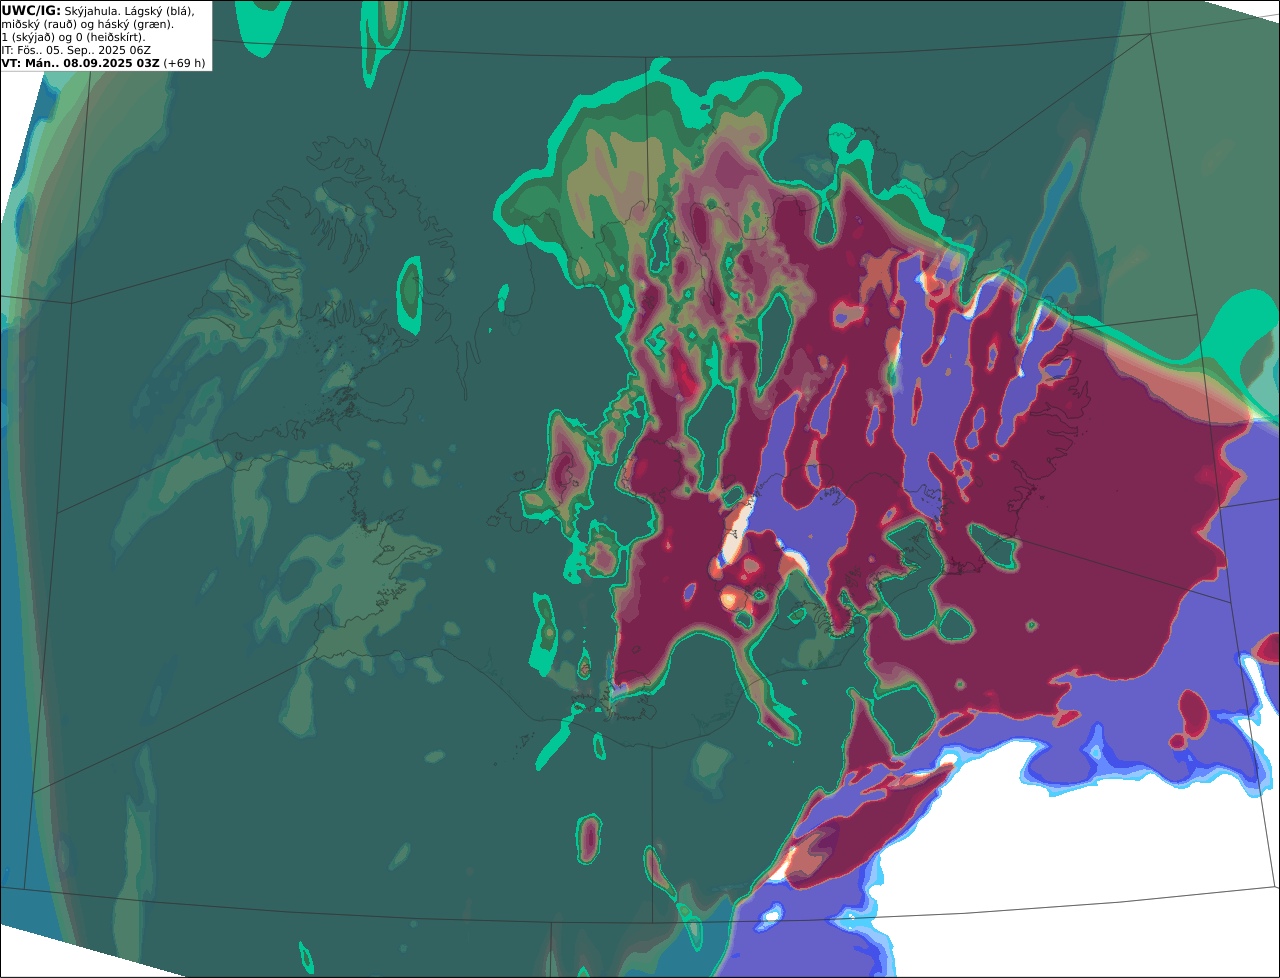Click the bold 'UWC/IG:' label
1280x978 pixels.
(31, 11)
